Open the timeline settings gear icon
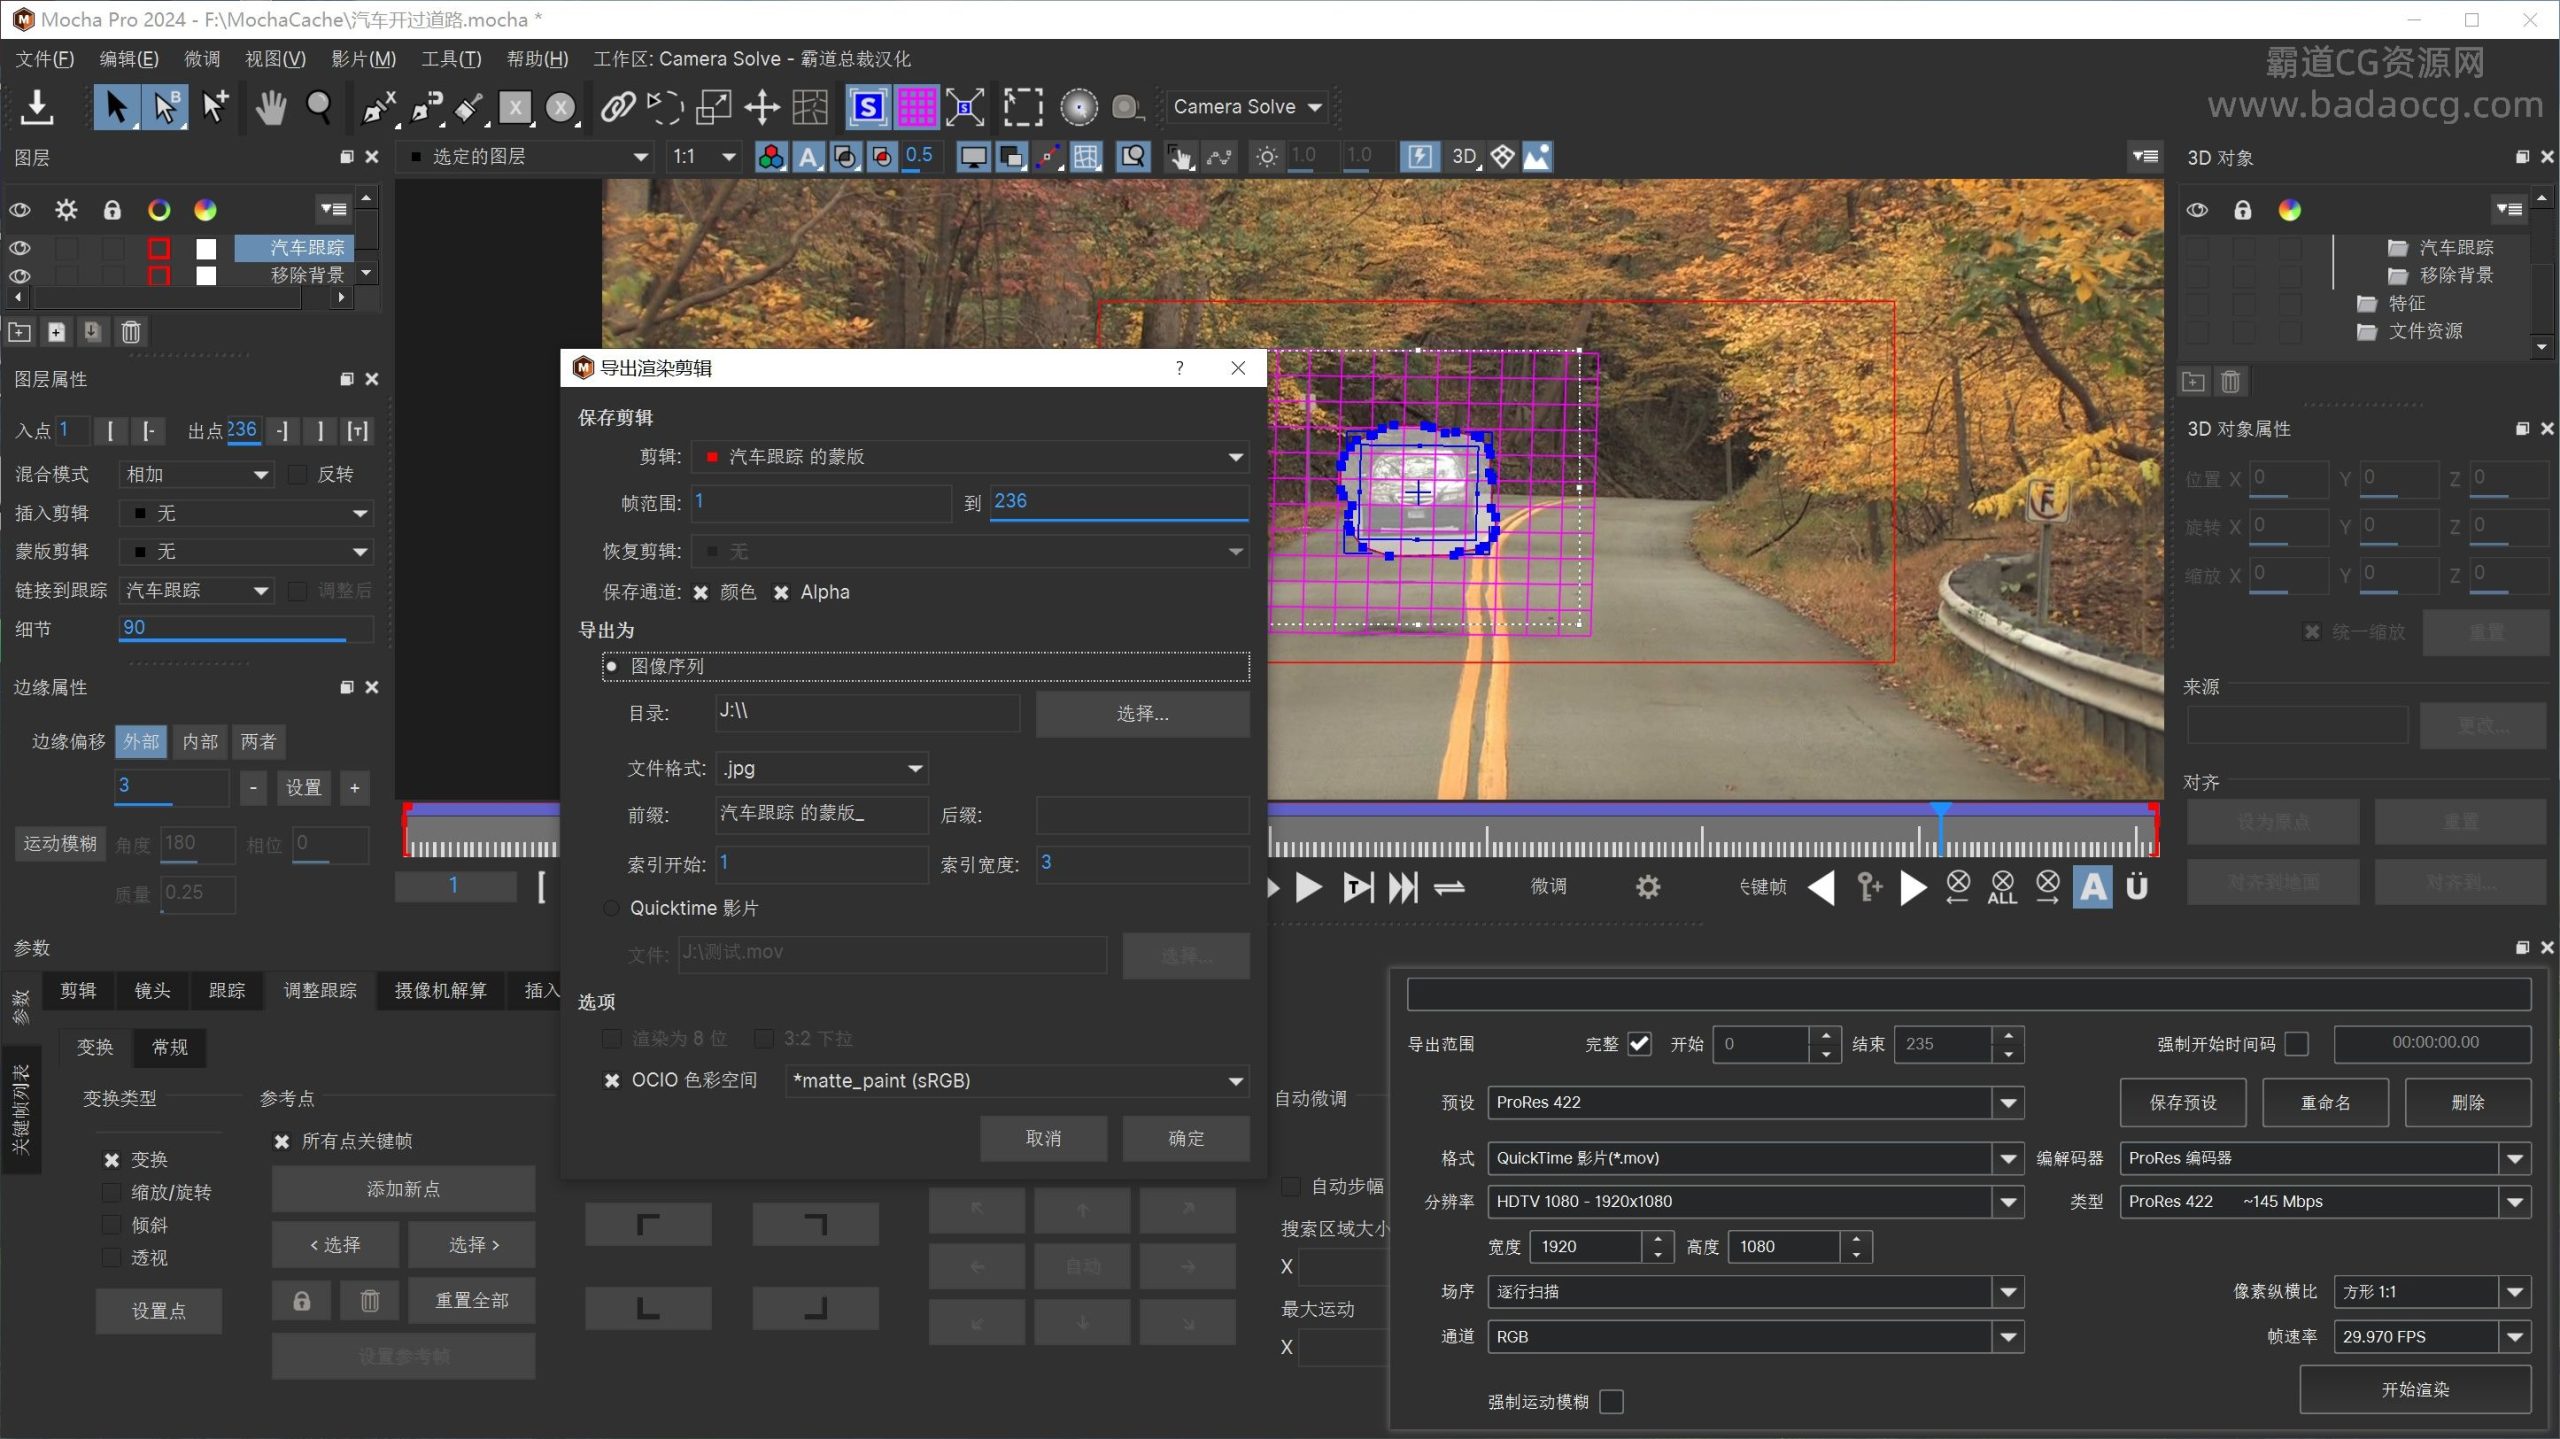This screenshot has height=1439, width=2560. pos(1648,887)
